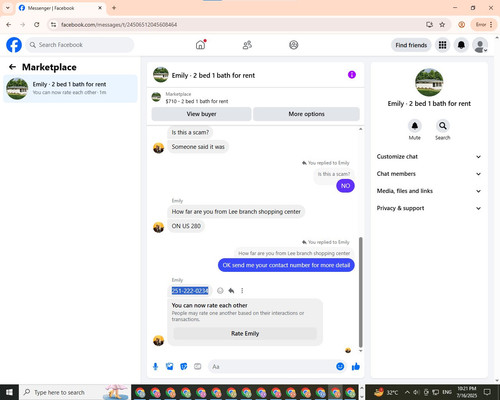The height and width of the screenshot is (400, 500).
Task: Bookmark this page with the star icon
Action: 442,25
